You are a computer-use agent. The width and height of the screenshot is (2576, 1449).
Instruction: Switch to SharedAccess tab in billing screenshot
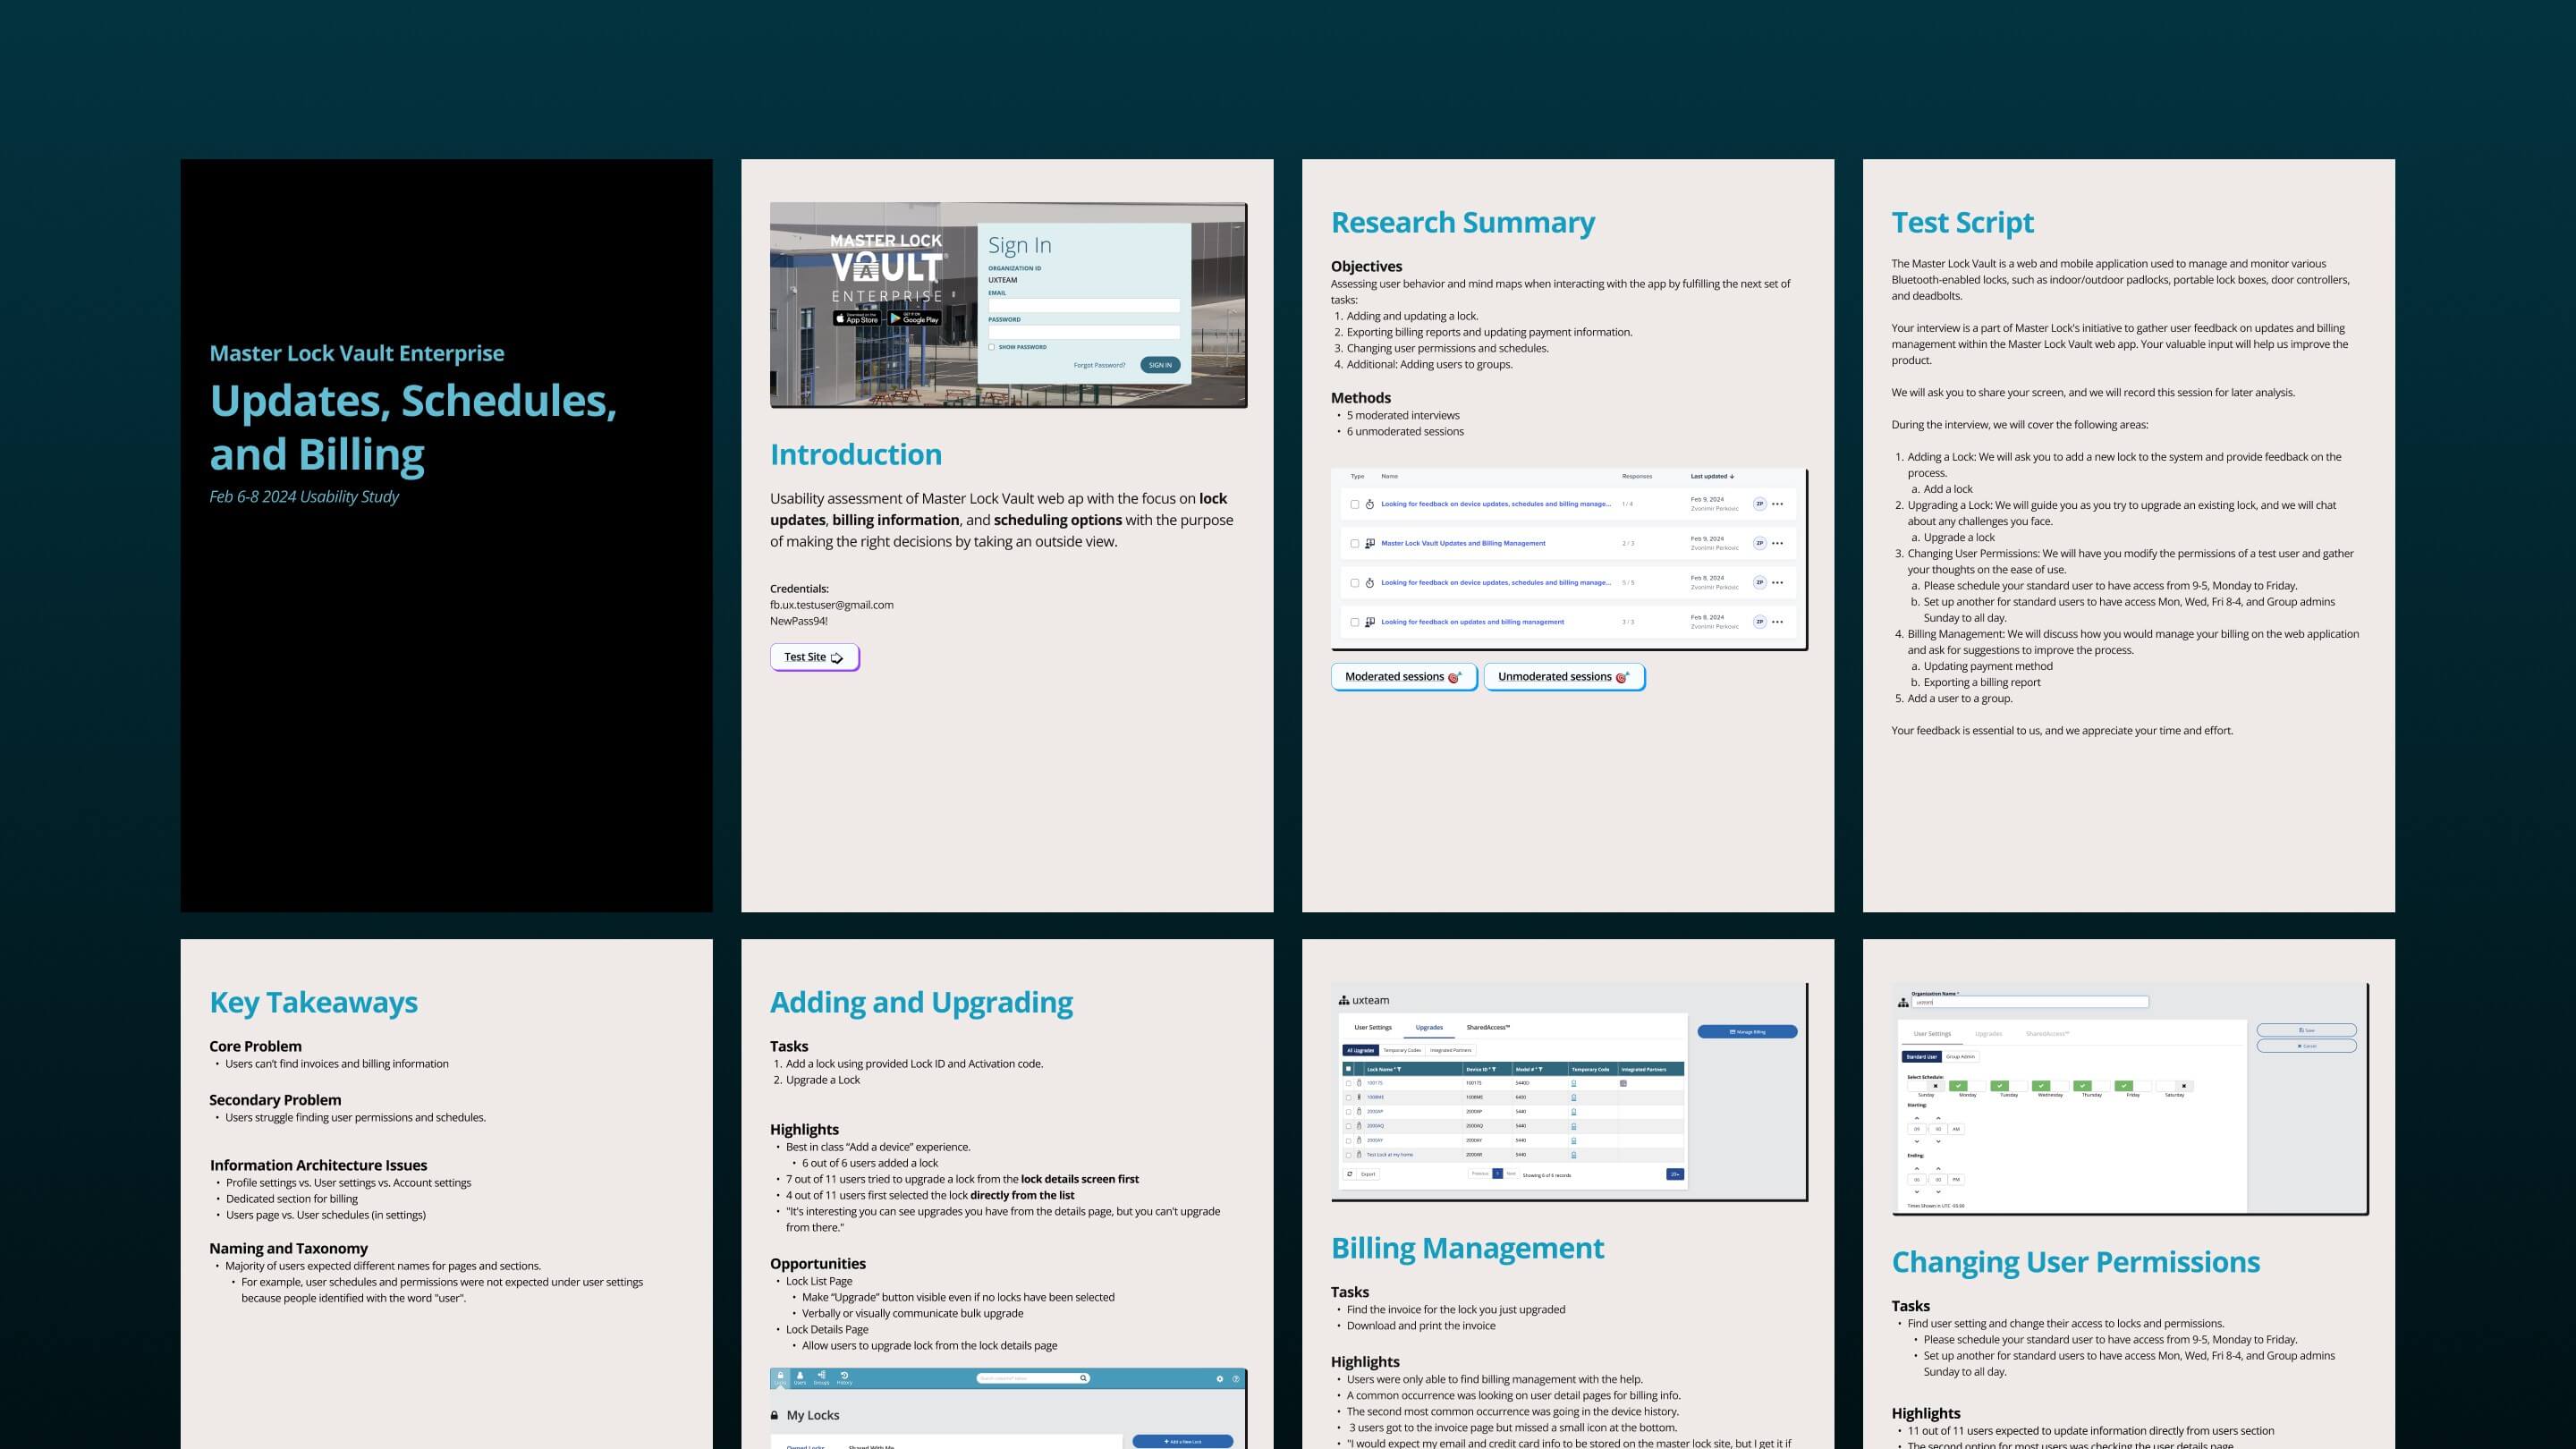point(1488,1027)
